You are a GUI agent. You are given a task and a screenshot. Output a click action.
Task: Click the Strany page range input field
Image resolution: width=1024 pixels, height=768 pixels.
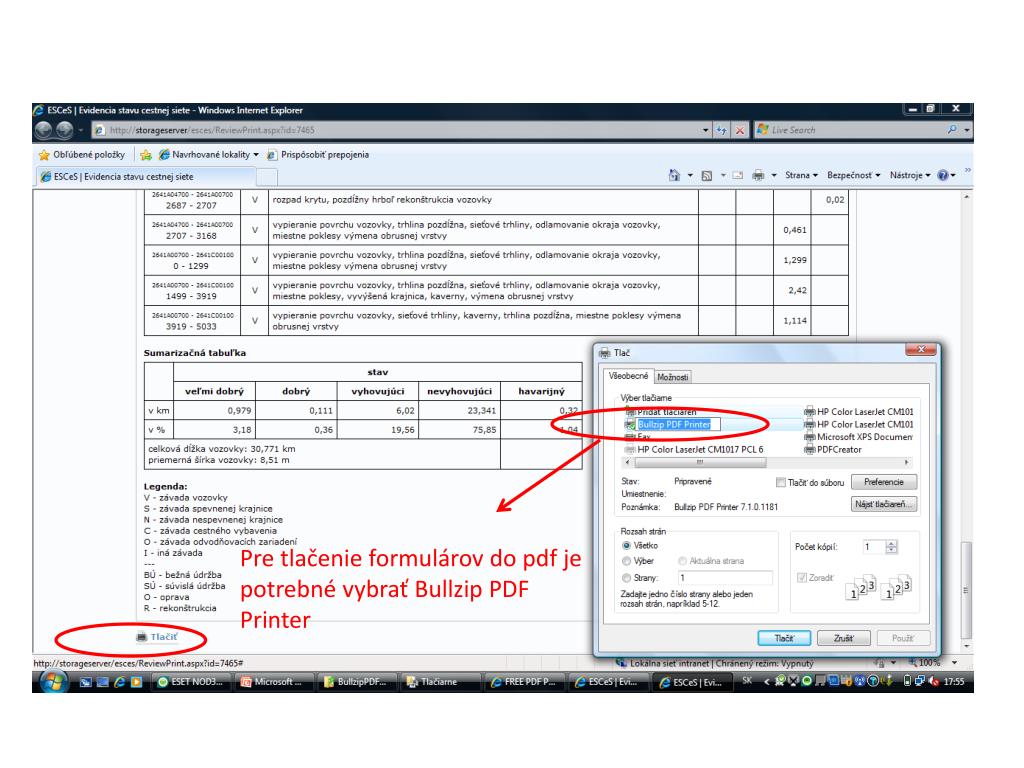point(724,578)
